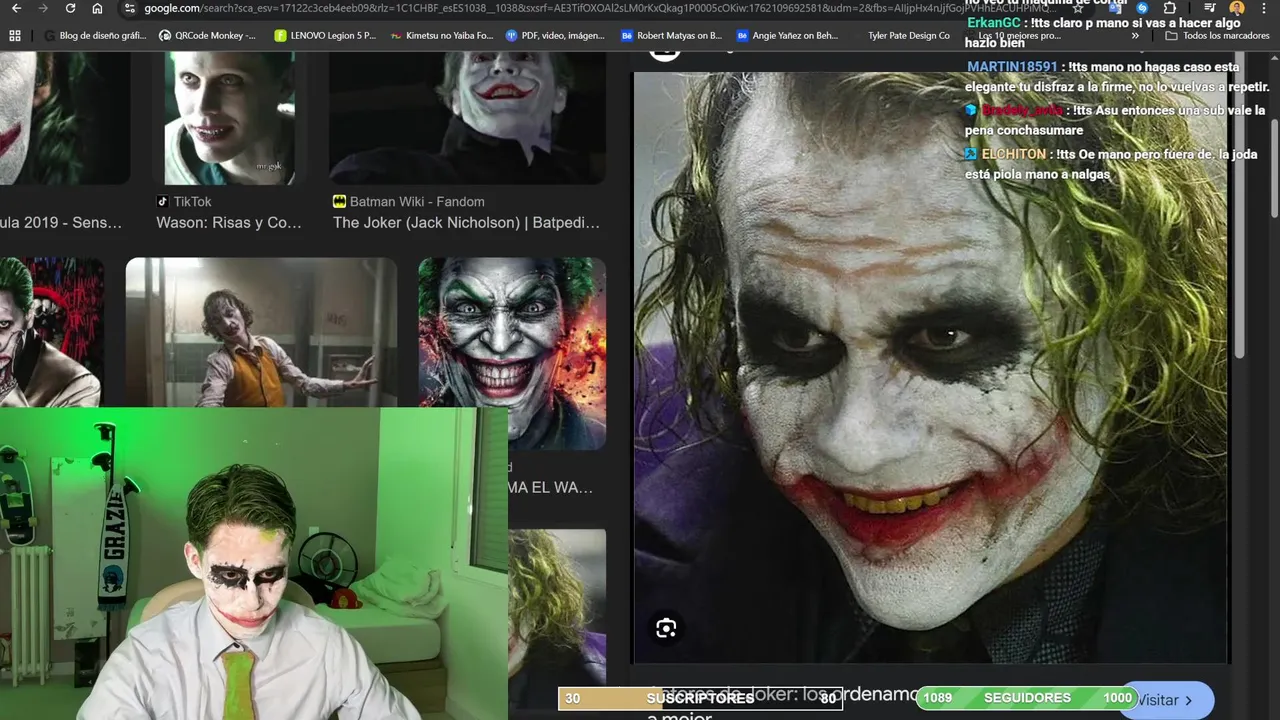Screen dimensions: 1280x720
Task: Go back with the browser back arrow
Action: pos(16,8)
